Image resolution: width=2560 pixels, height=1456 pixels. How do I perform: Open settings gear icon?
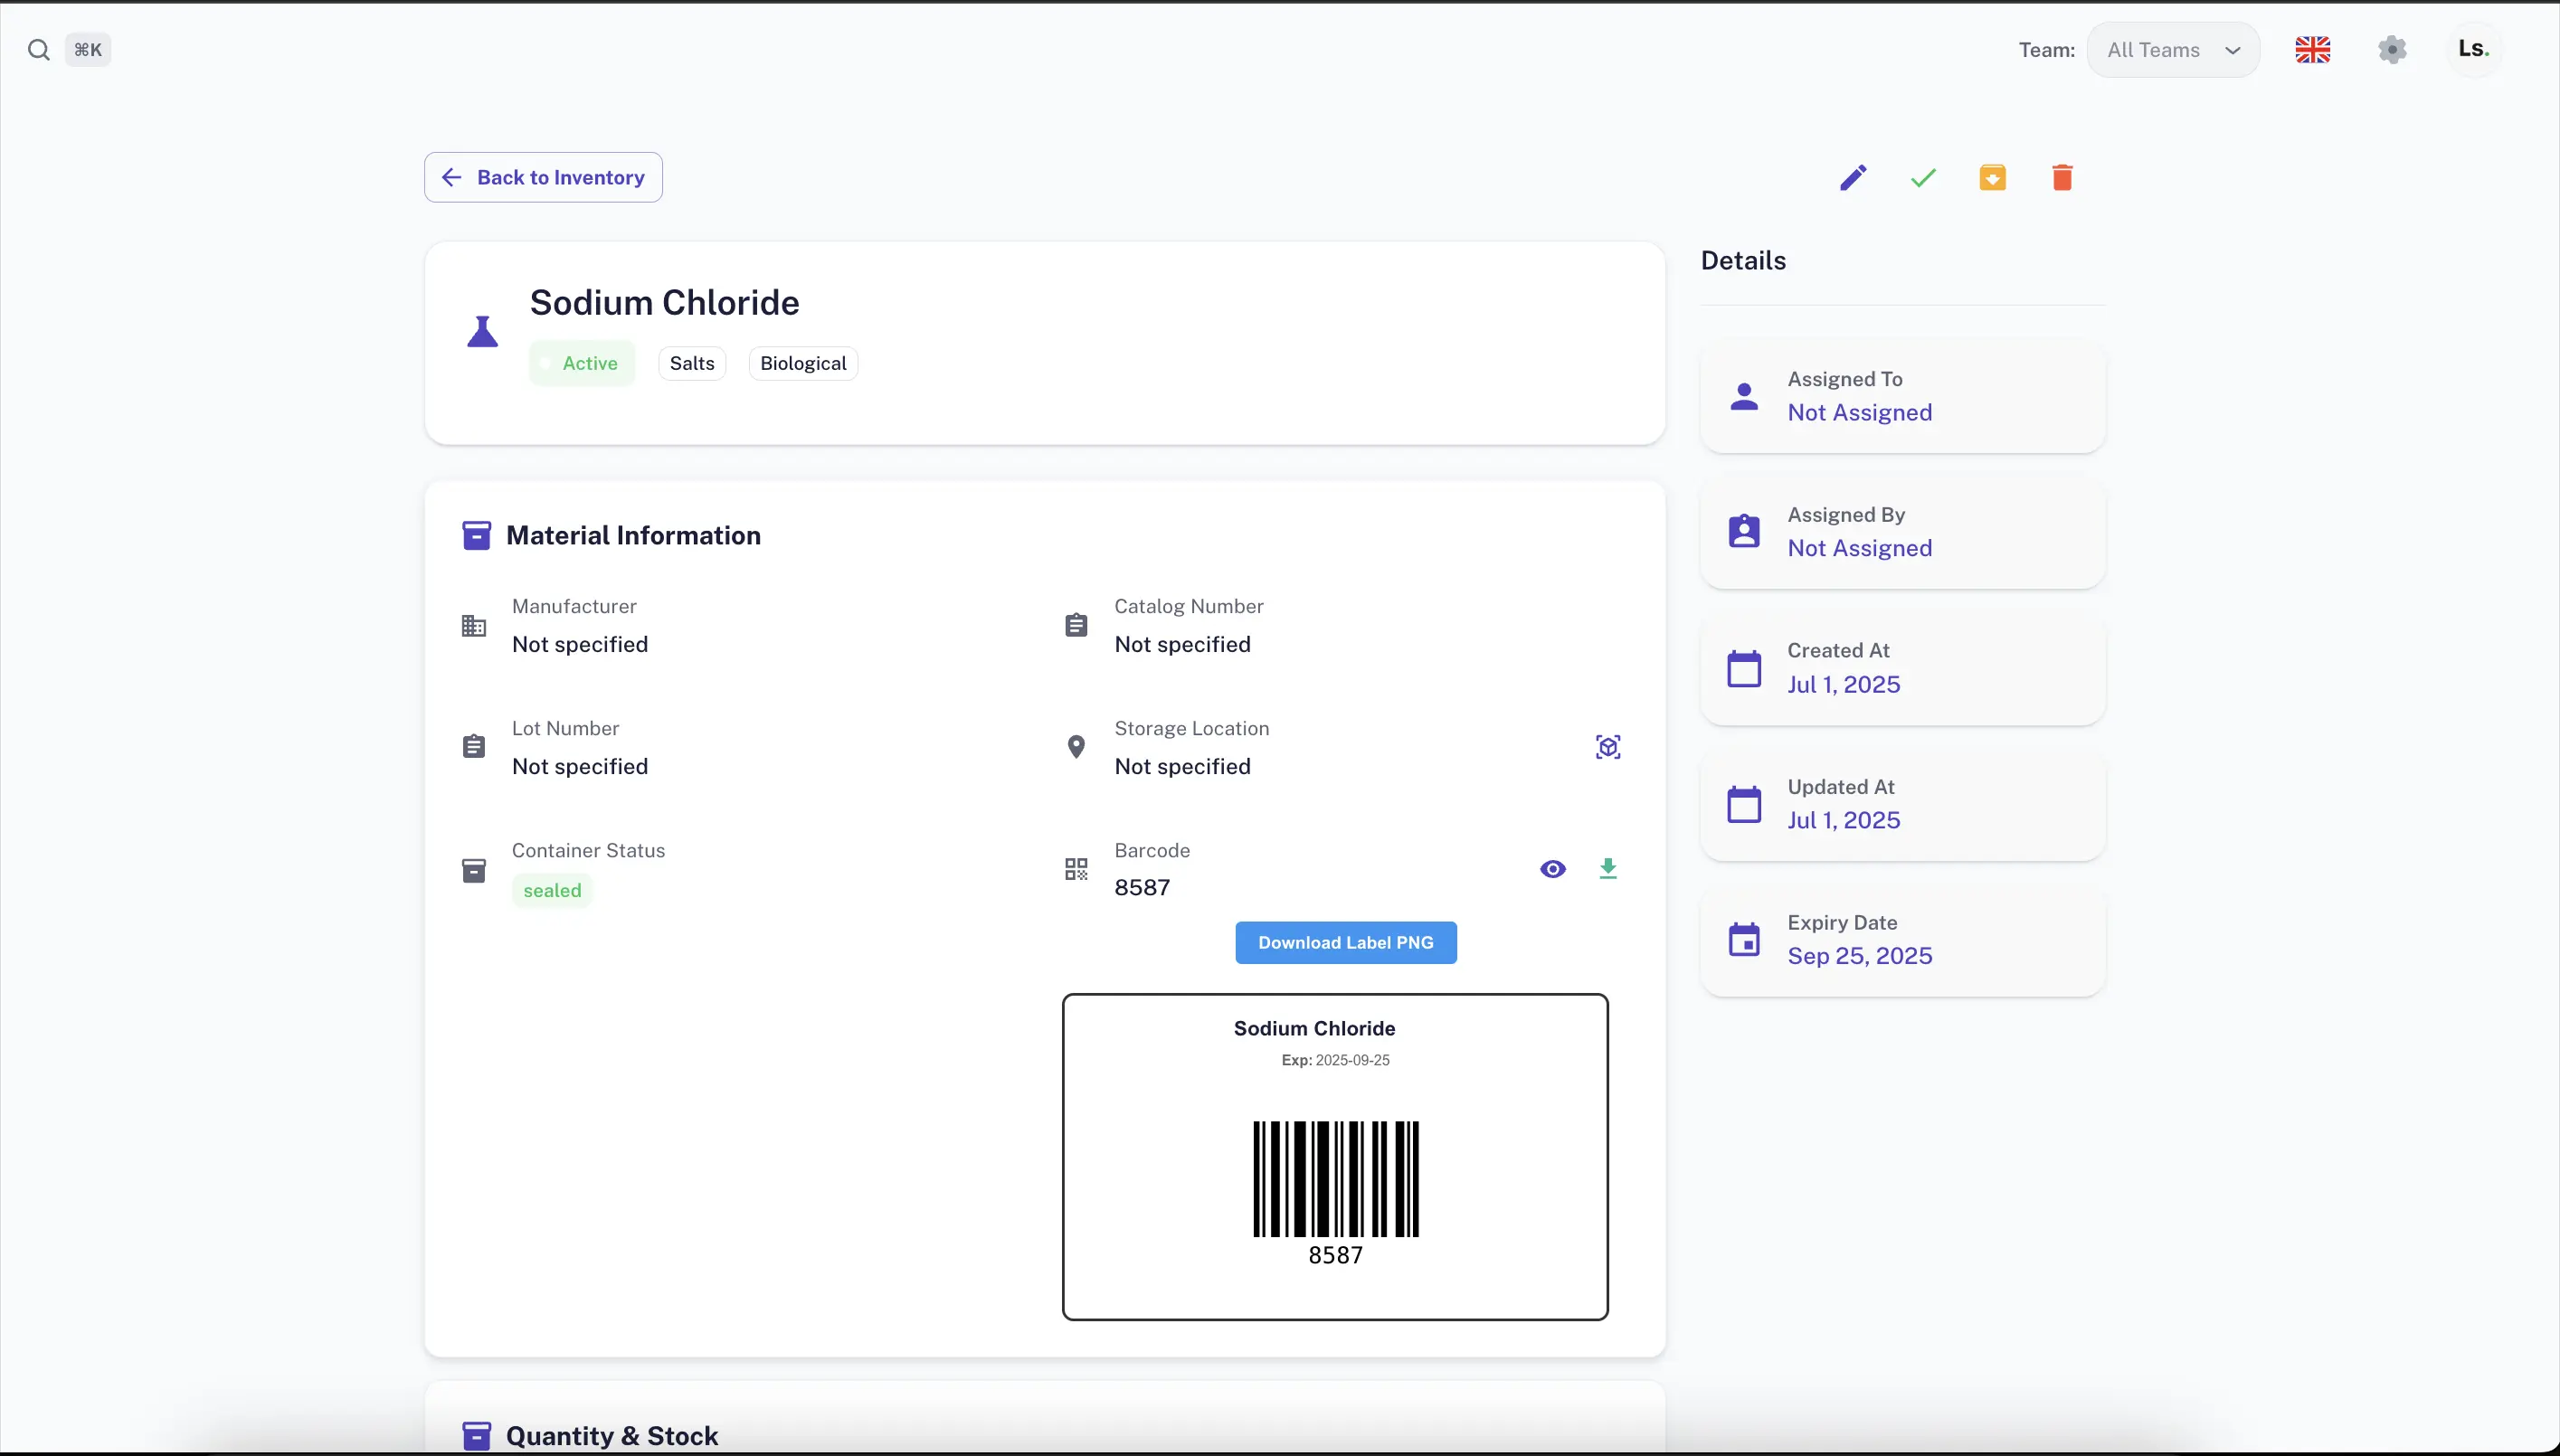coord(2392,50)
